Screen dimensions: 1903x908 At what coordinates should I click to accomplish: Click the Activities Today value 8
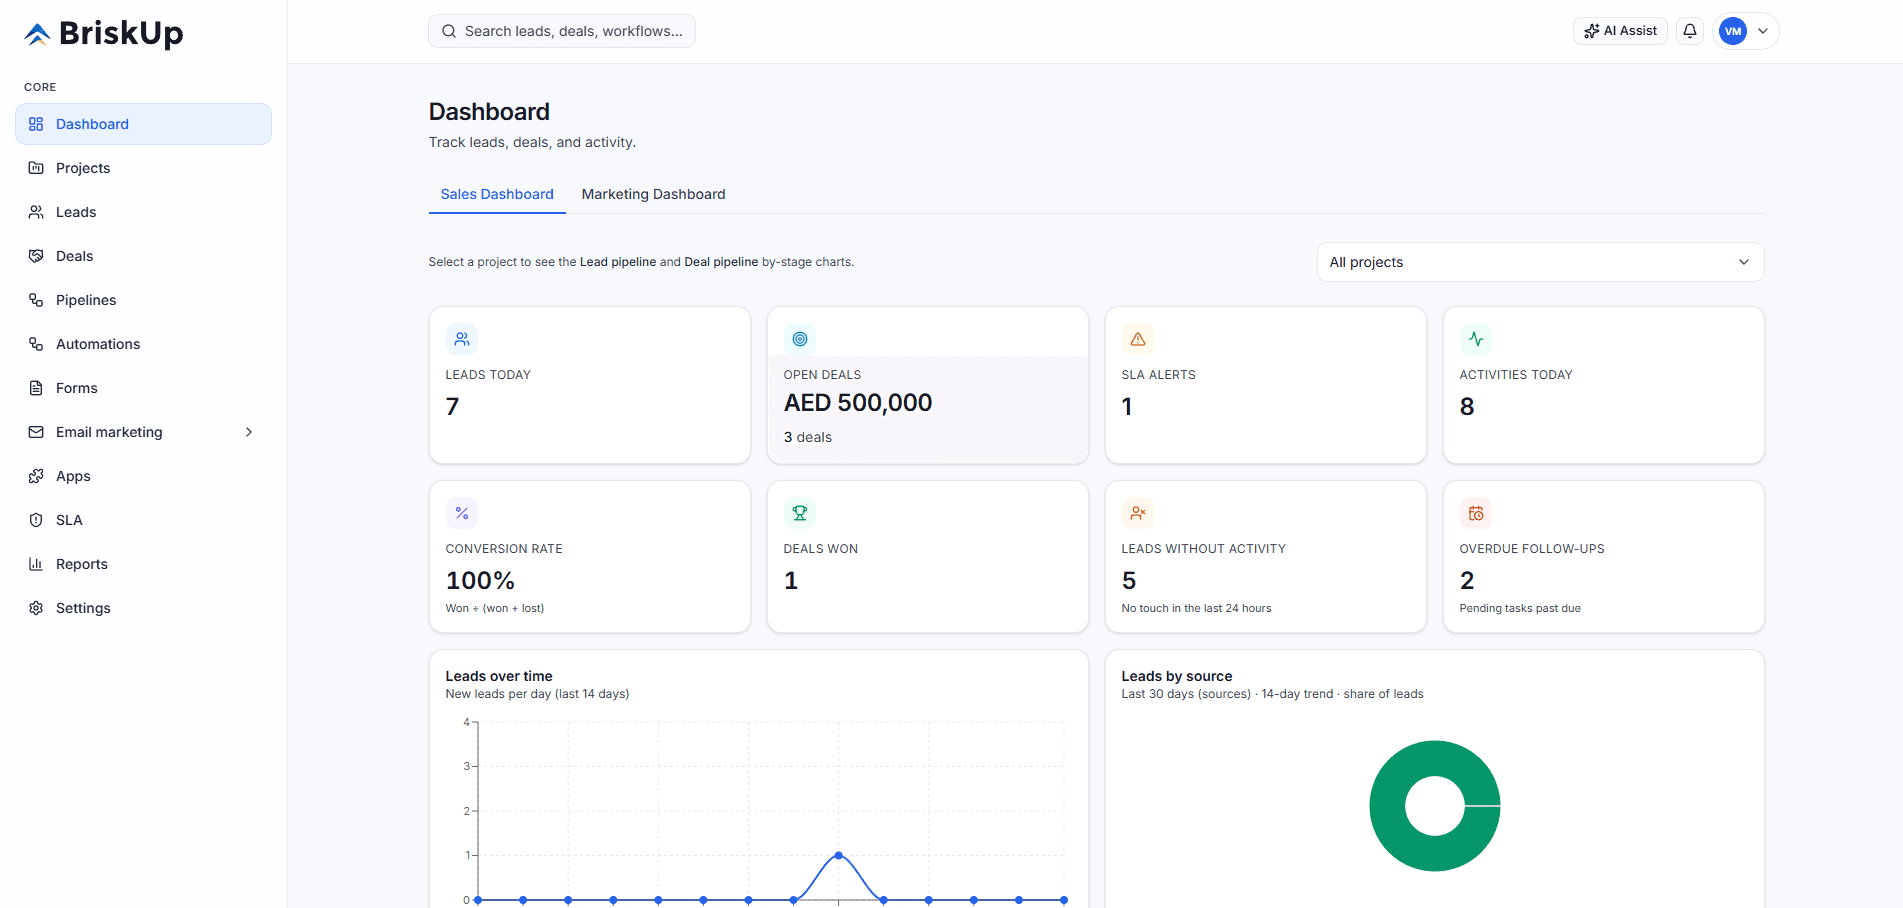coord(1467,406)
